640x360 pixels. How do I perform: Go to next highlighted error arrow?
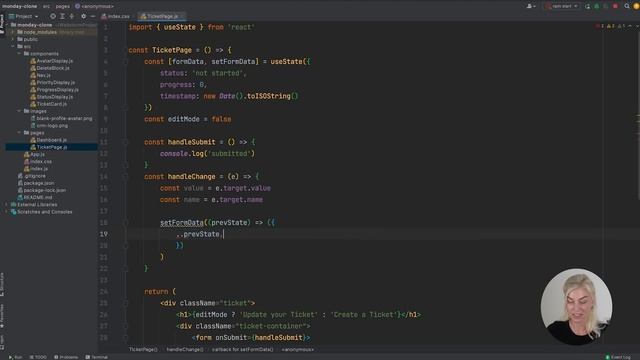[x=637, y=26]
